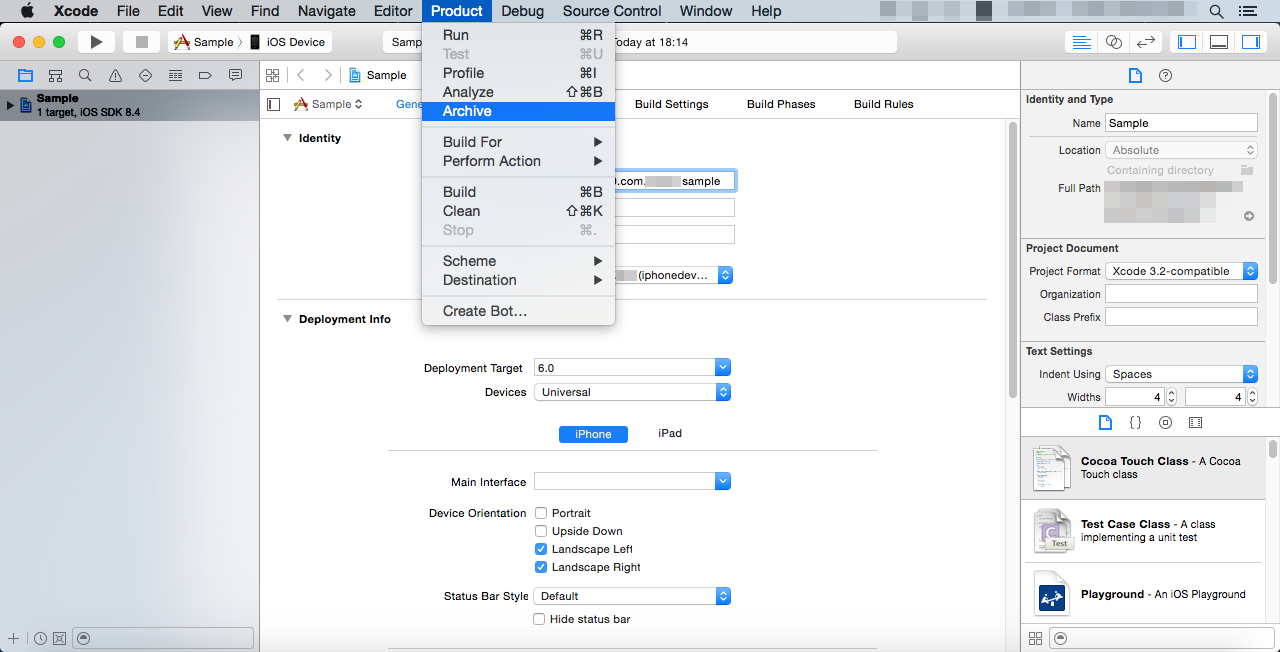
Task: Check the Hide status bar checkbox
Action: [539, 619]
